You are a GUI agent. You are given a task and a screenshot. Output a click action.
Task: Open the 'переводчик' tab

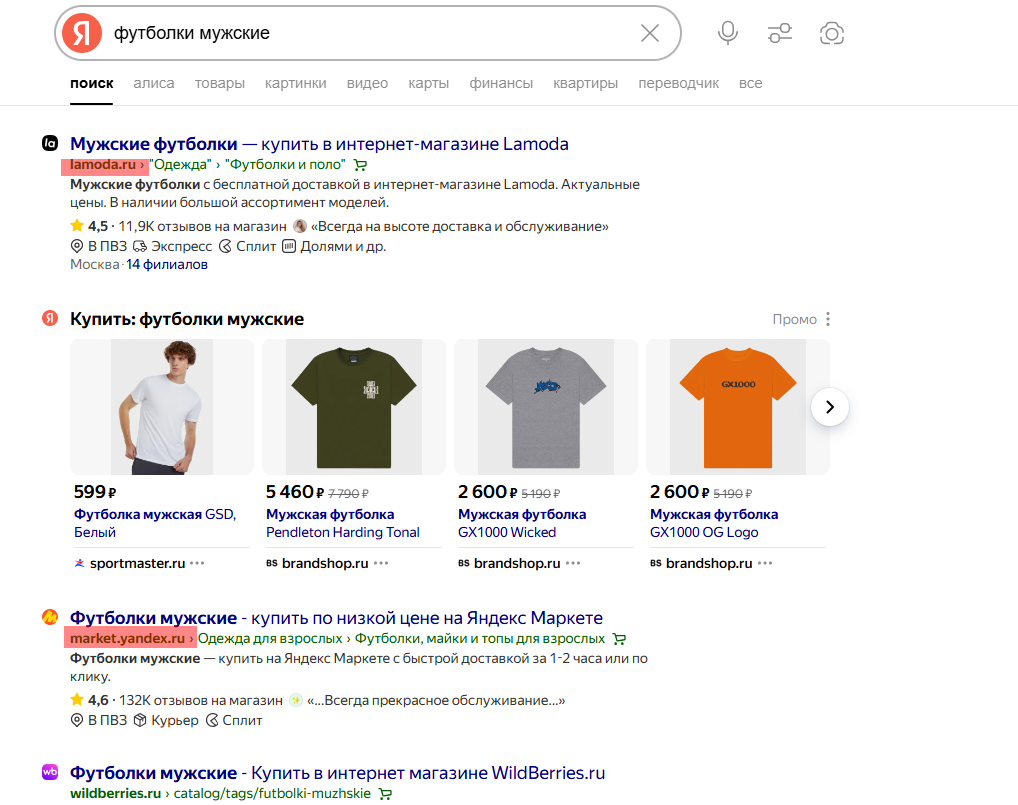[x=678, y=83]
